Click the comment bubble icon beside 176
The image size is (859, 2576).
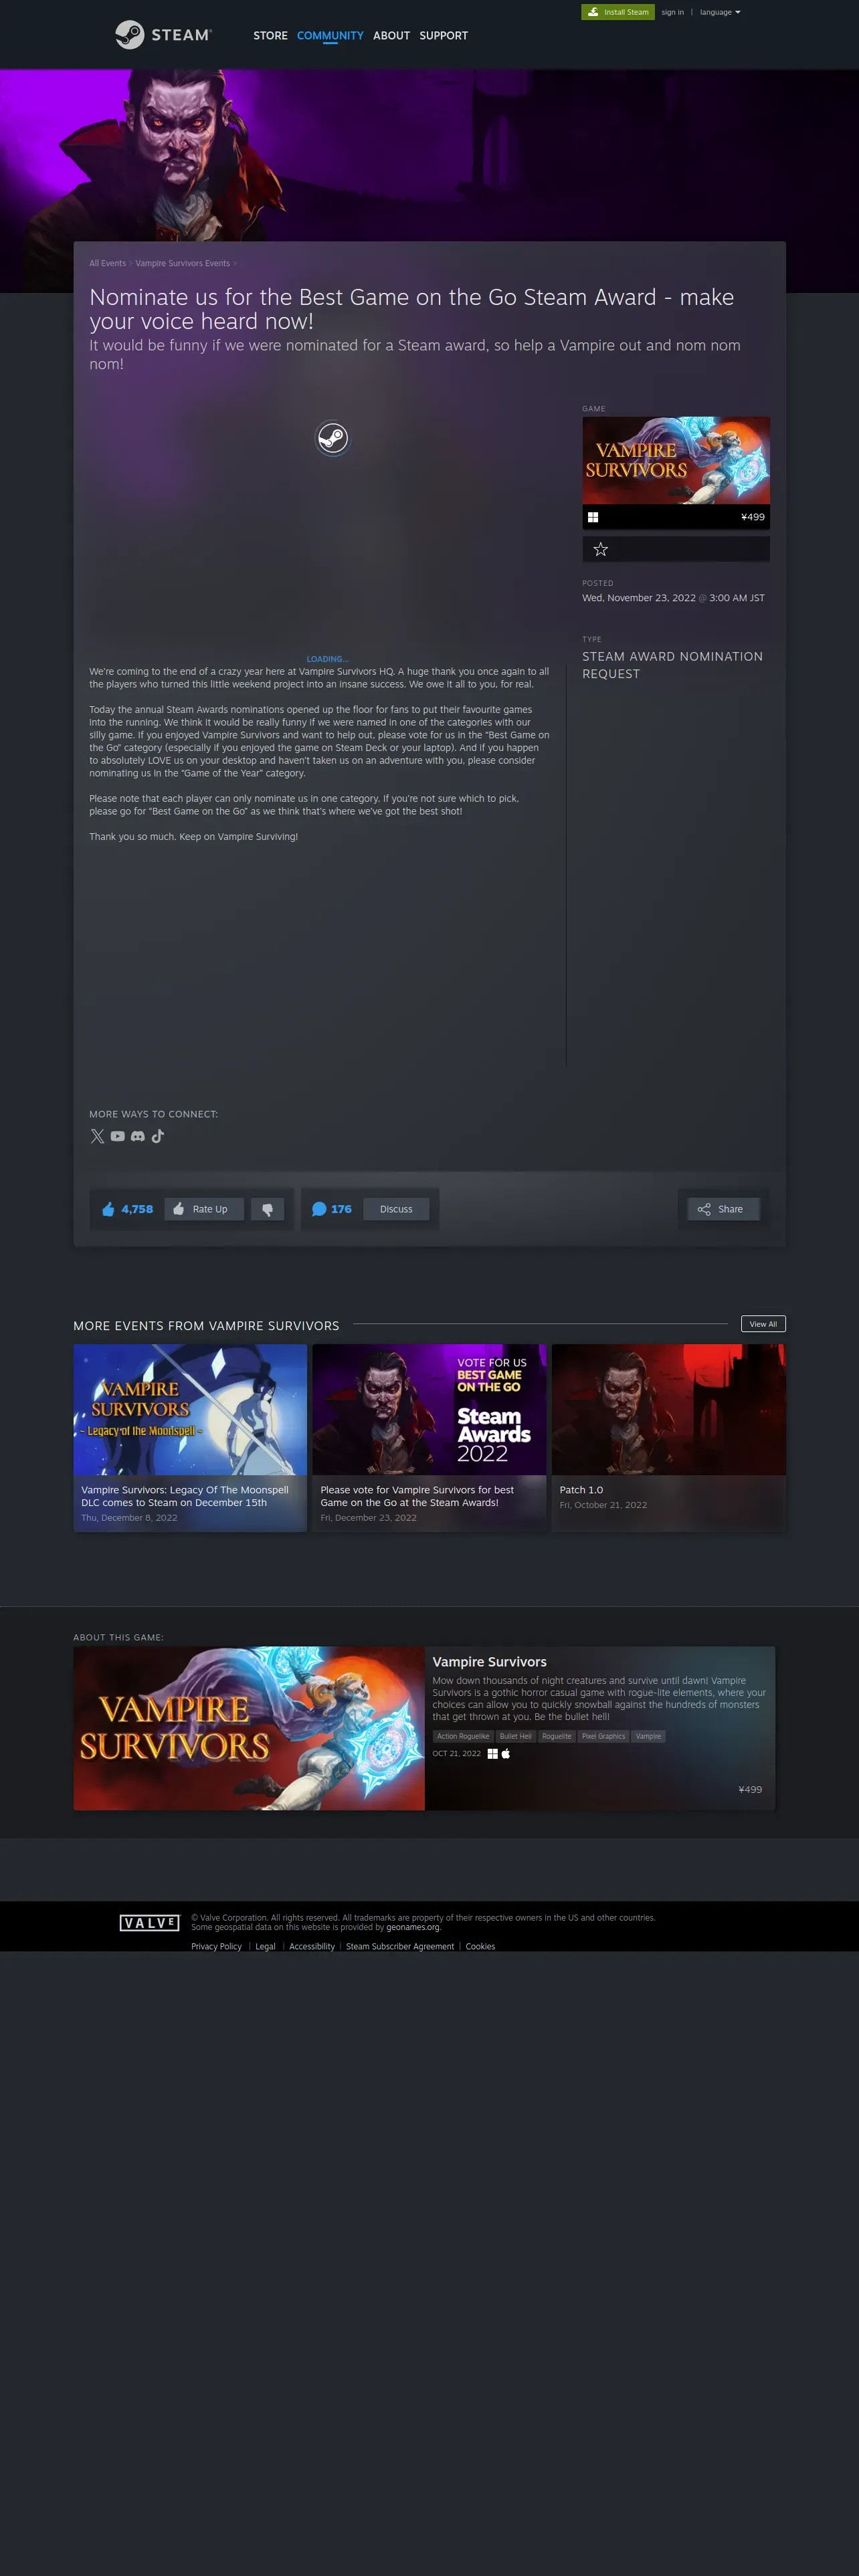[319, 1209]
